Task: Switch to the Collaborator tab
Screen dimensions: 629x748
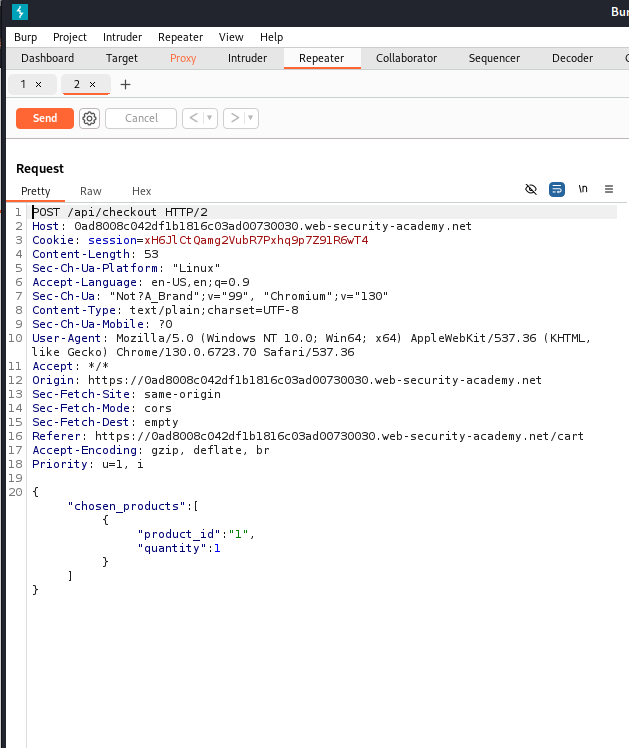Action: click(x=406, y=58)
